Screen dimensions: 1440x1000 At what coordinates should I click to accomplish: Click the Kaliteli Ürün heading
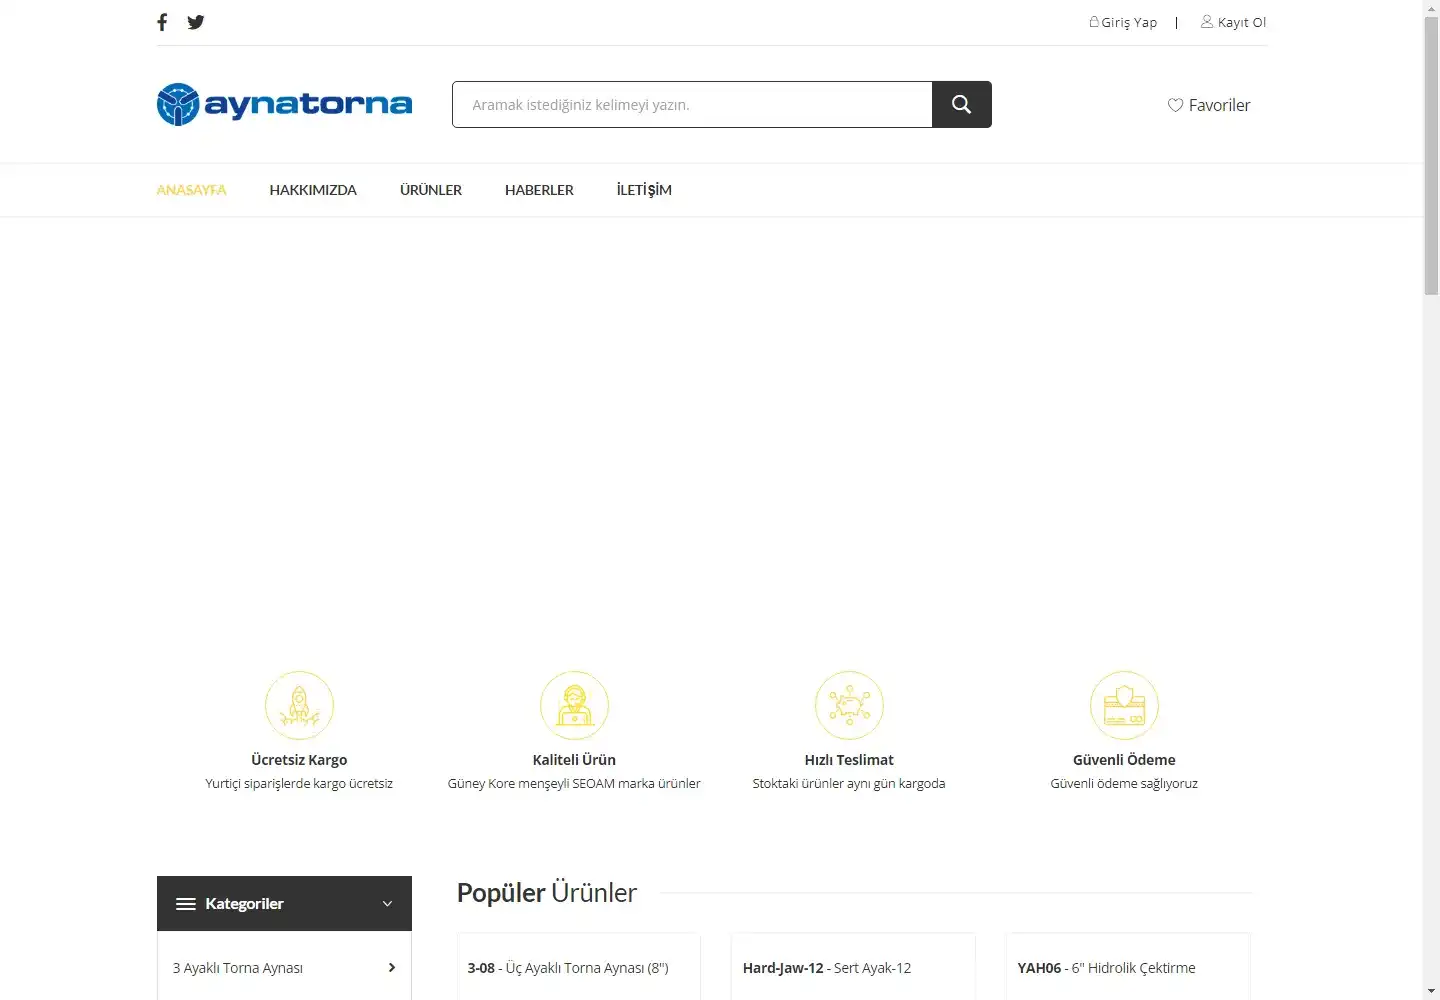[574, 760]
